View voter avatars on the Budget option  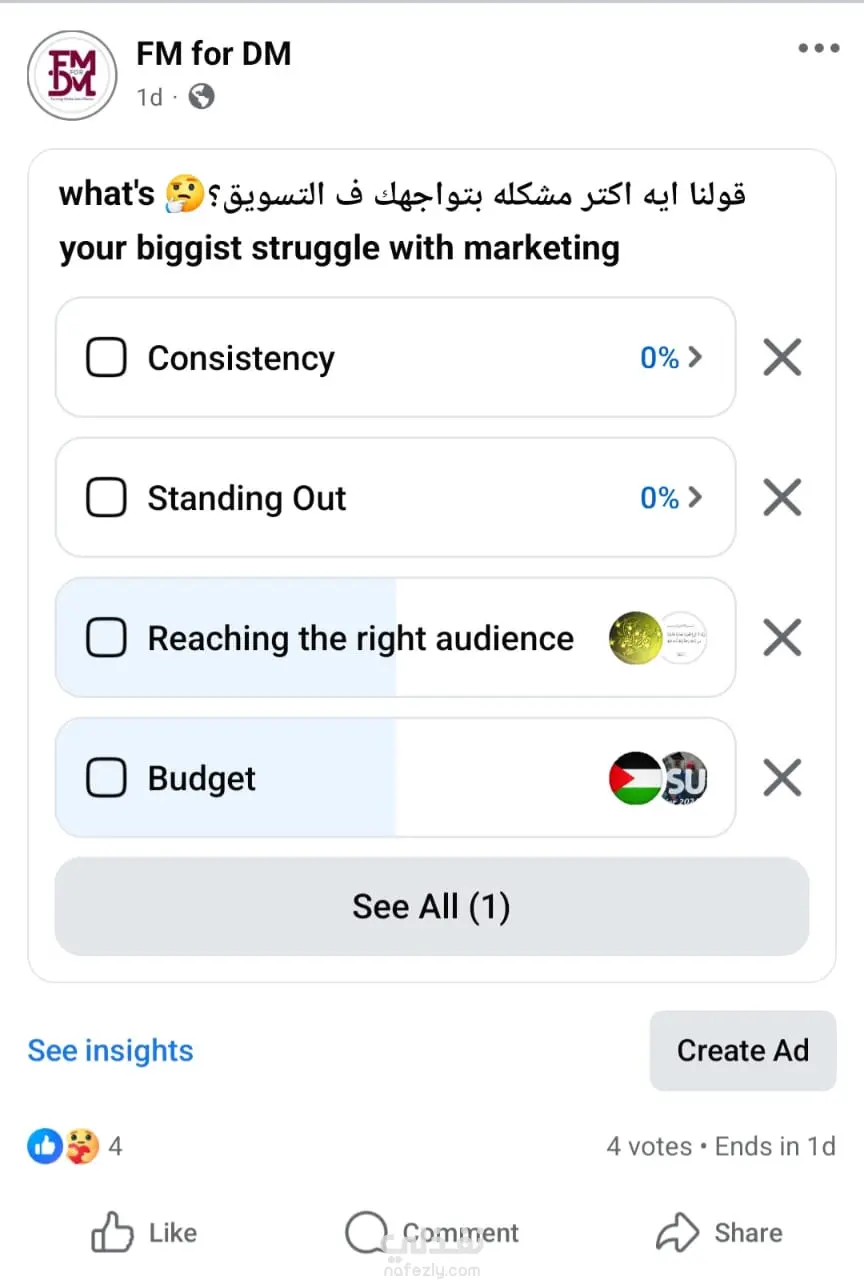(658, 778)
